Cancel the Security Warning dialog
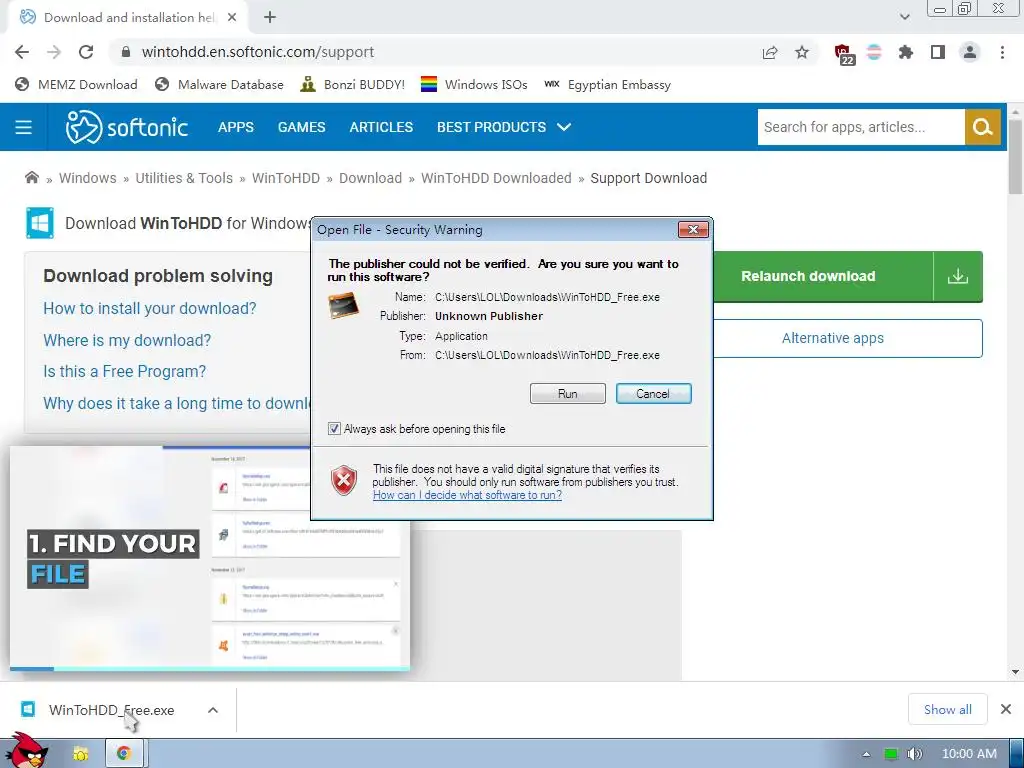This screenshot has width=1024, height=768. (653, 394)
